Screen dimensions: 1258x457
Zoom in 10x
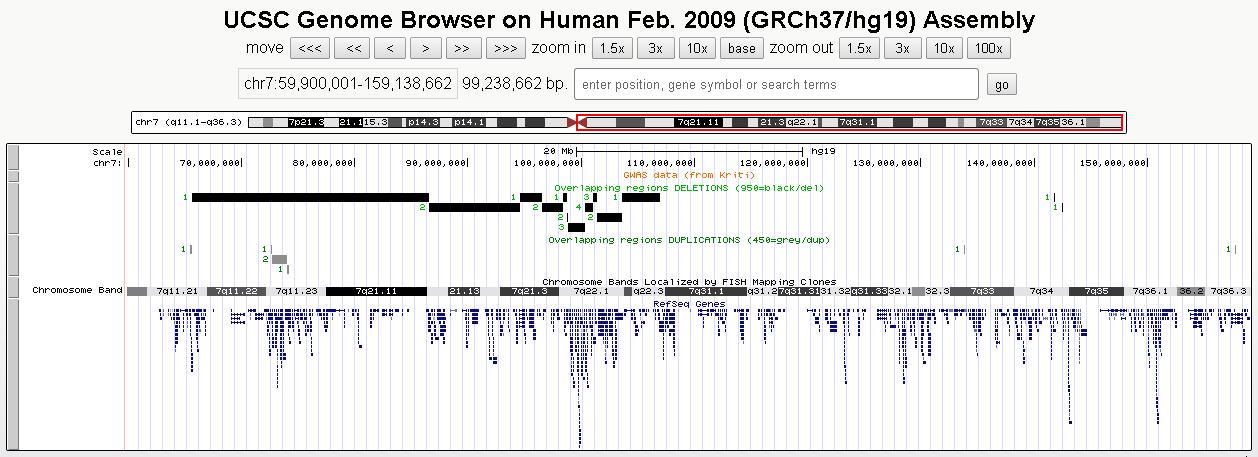click(x=697, y=48)
